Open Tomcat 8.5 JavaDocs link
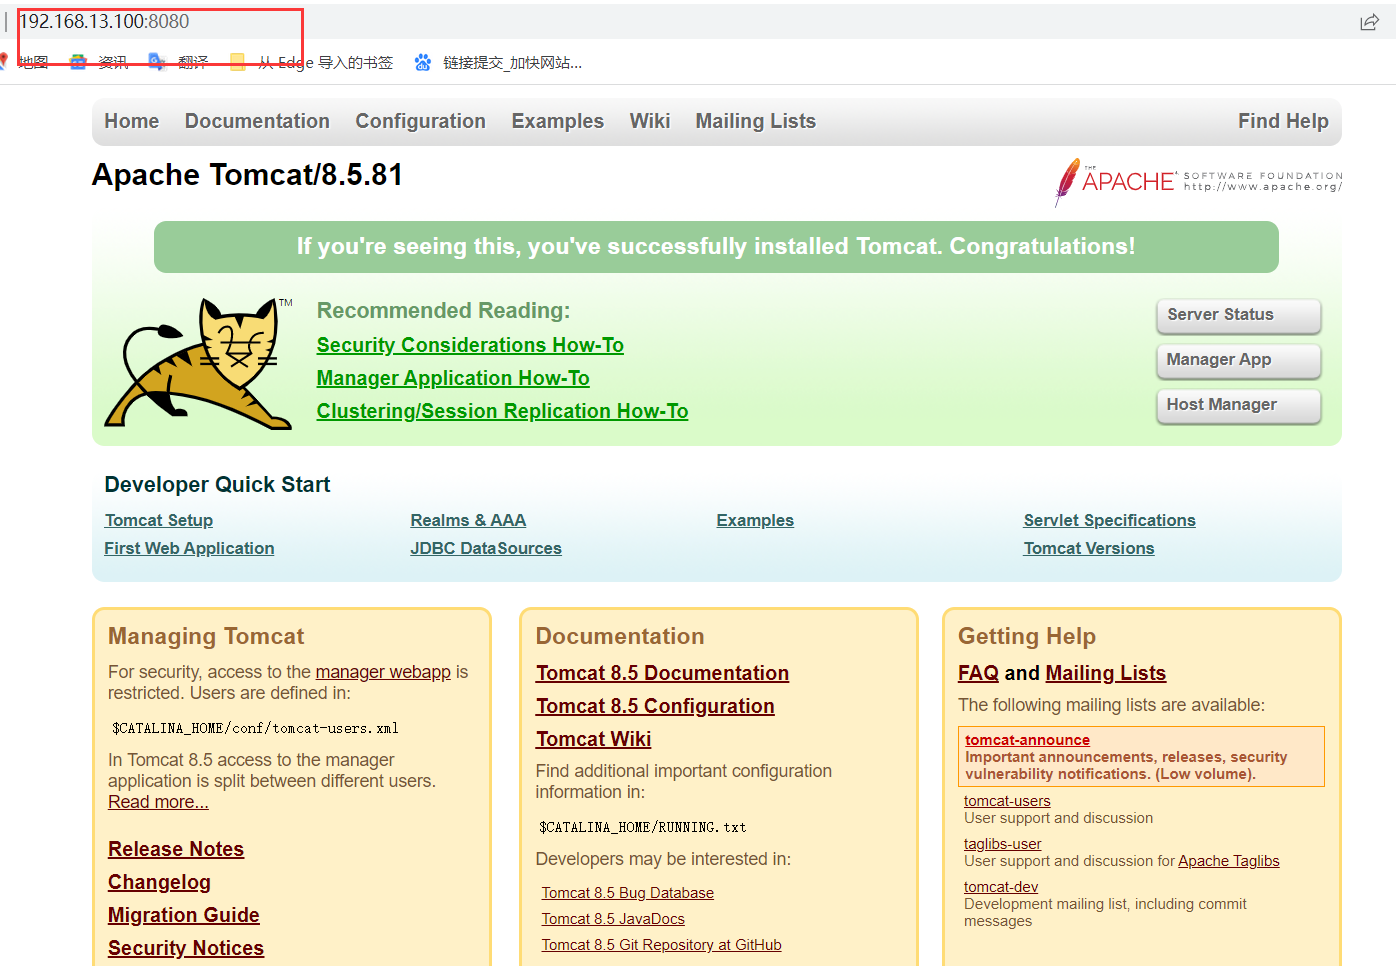 click(x=613, y=919)
